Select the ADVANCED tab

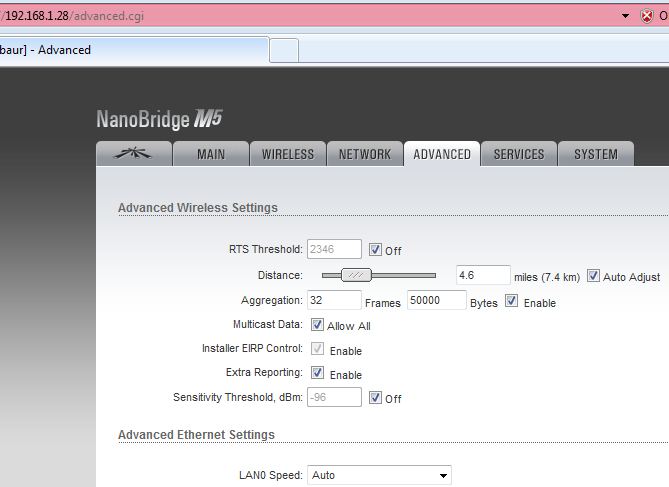click(442, 154)
